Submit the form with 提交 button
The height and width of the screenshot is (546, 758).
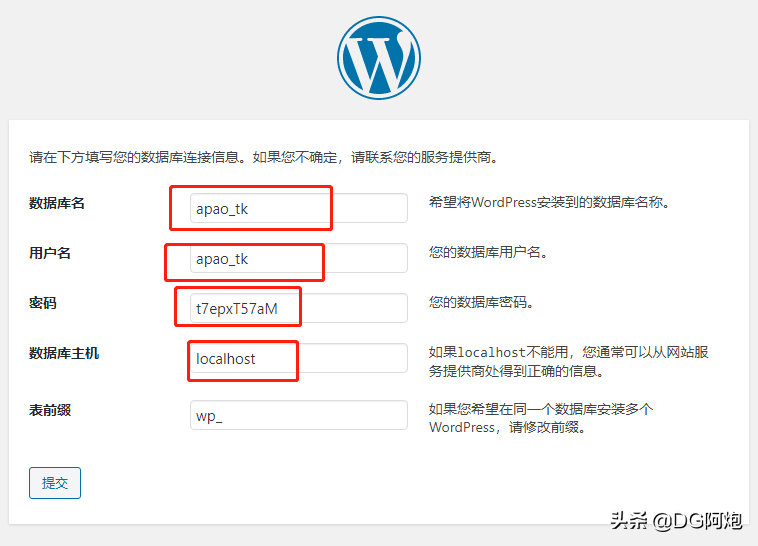click(55, 483)
